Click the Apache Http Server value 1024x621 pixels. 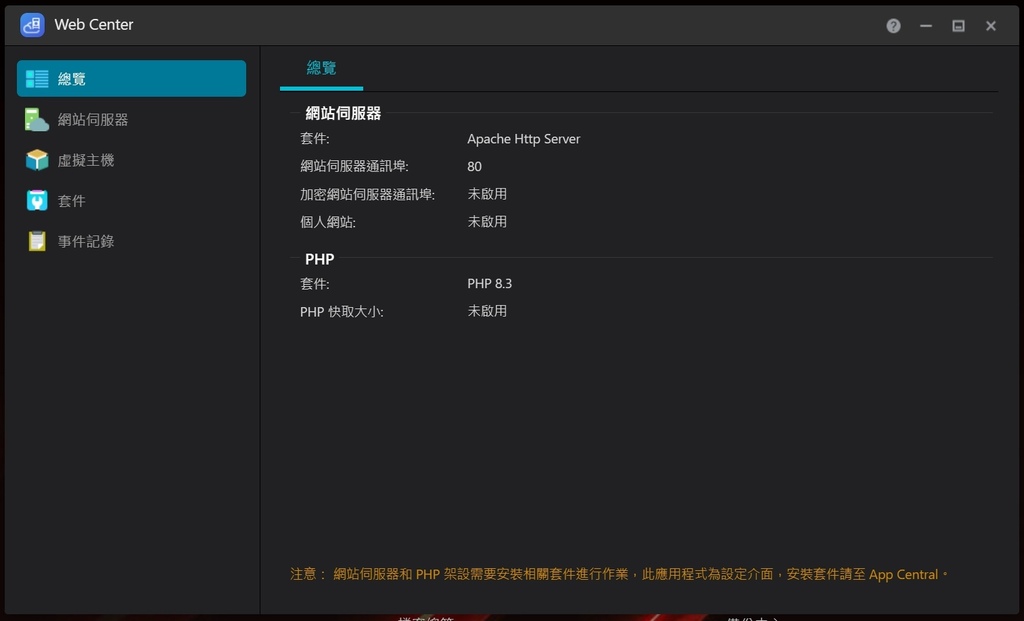coord(524,138)
